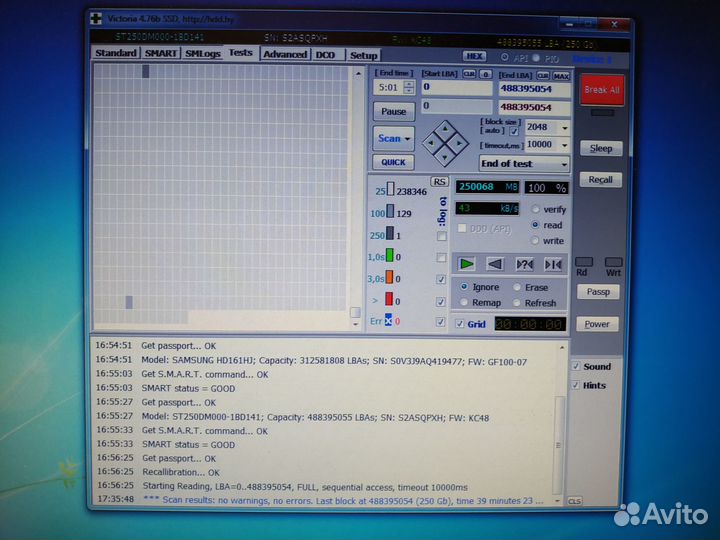Click the up arrow of the navigation diamond
Viewport: 720px width, 540px height.
tap(445, 129)
